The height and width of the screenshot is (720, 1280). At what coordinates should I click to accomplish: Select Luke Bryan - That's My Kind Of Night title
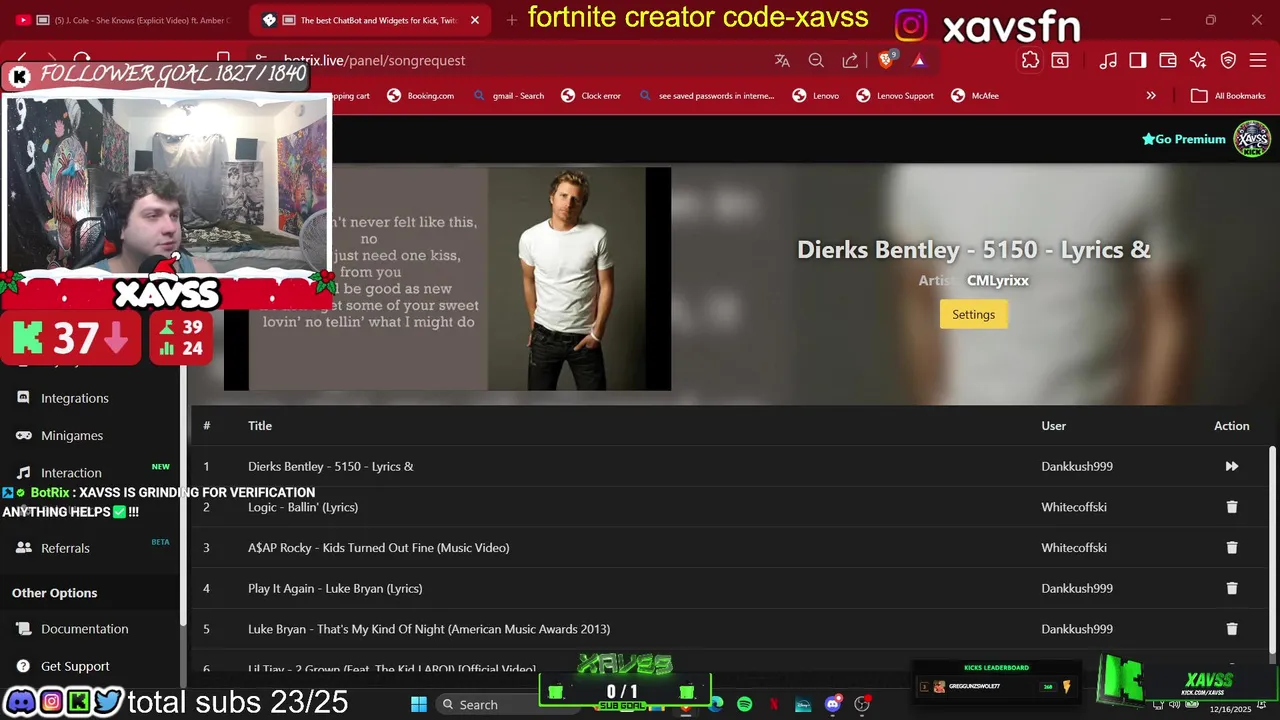[429, 629]
